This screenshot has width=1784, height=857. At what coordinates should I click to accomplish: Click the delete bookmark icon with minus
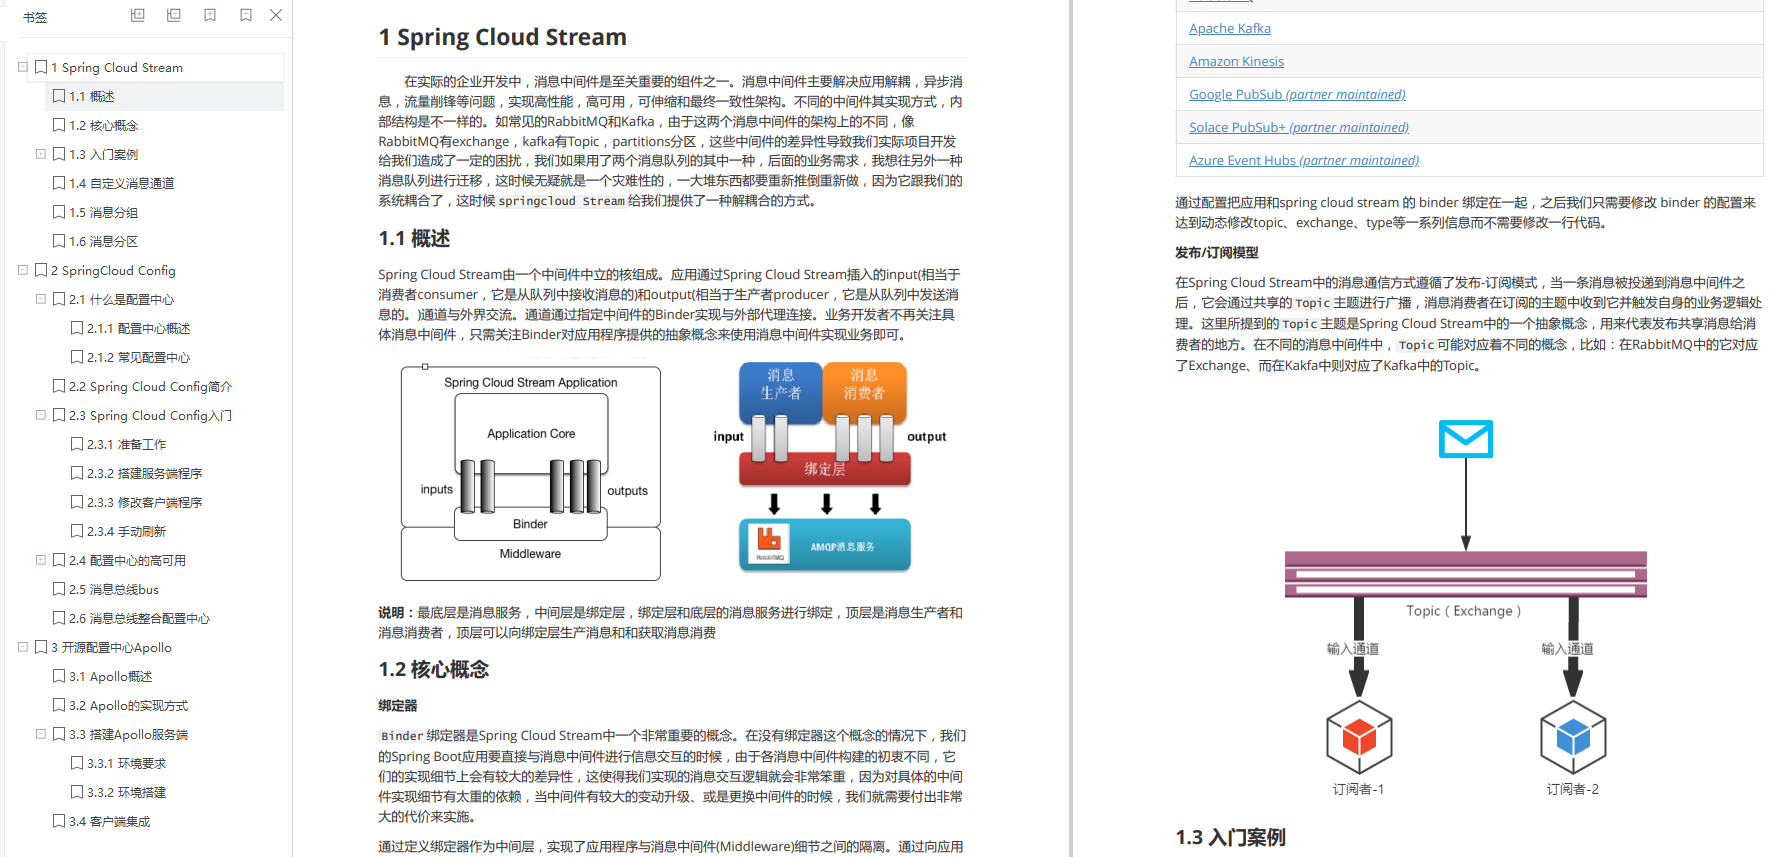(x=246, y=15)
